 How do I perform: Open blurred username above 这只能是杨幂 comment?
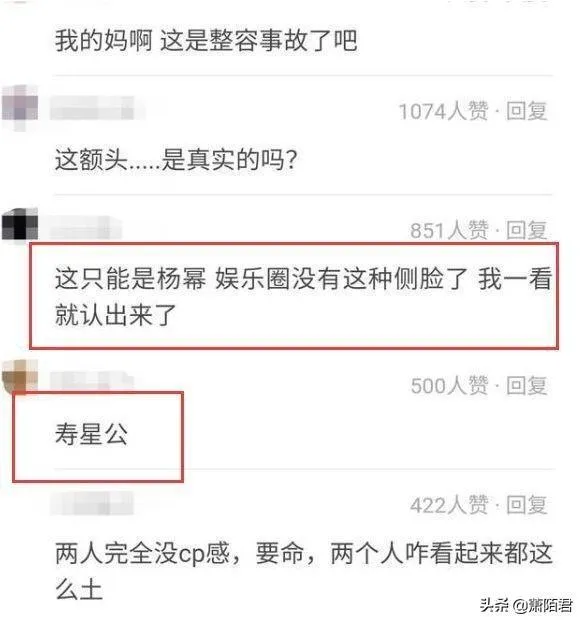(85, 227)
